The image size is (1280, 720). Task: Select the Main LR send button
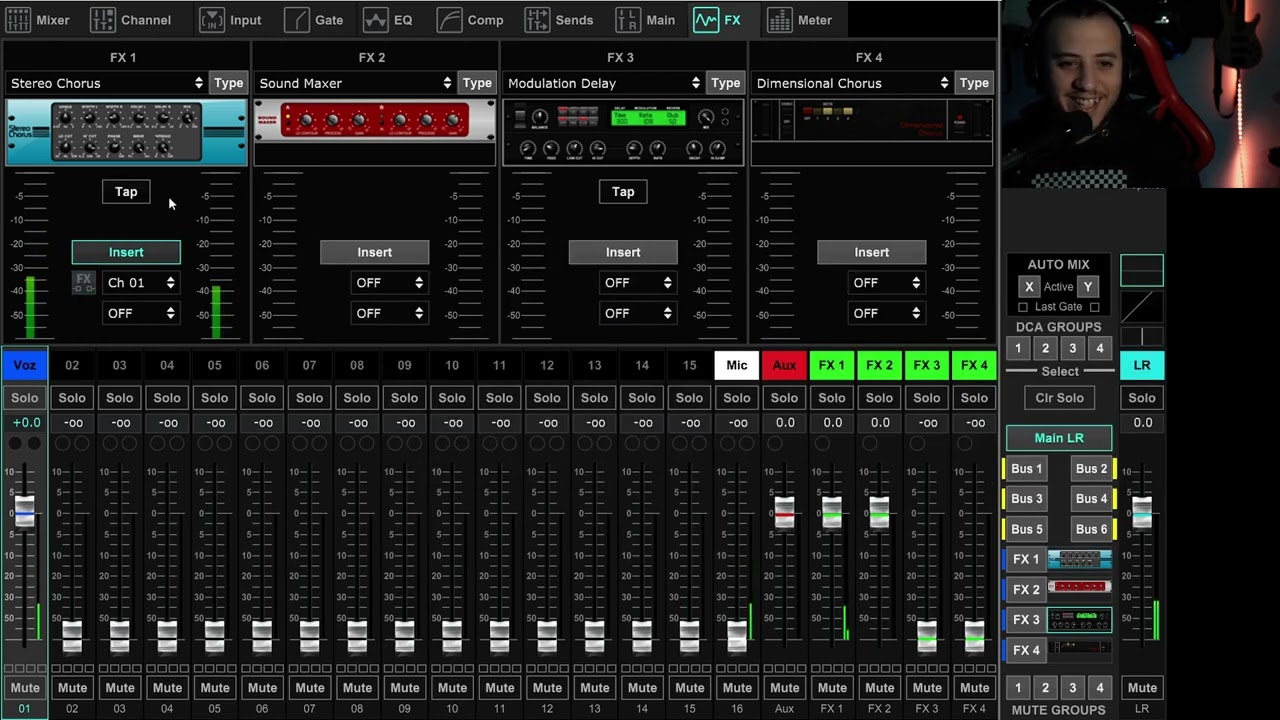[1059, 438]
